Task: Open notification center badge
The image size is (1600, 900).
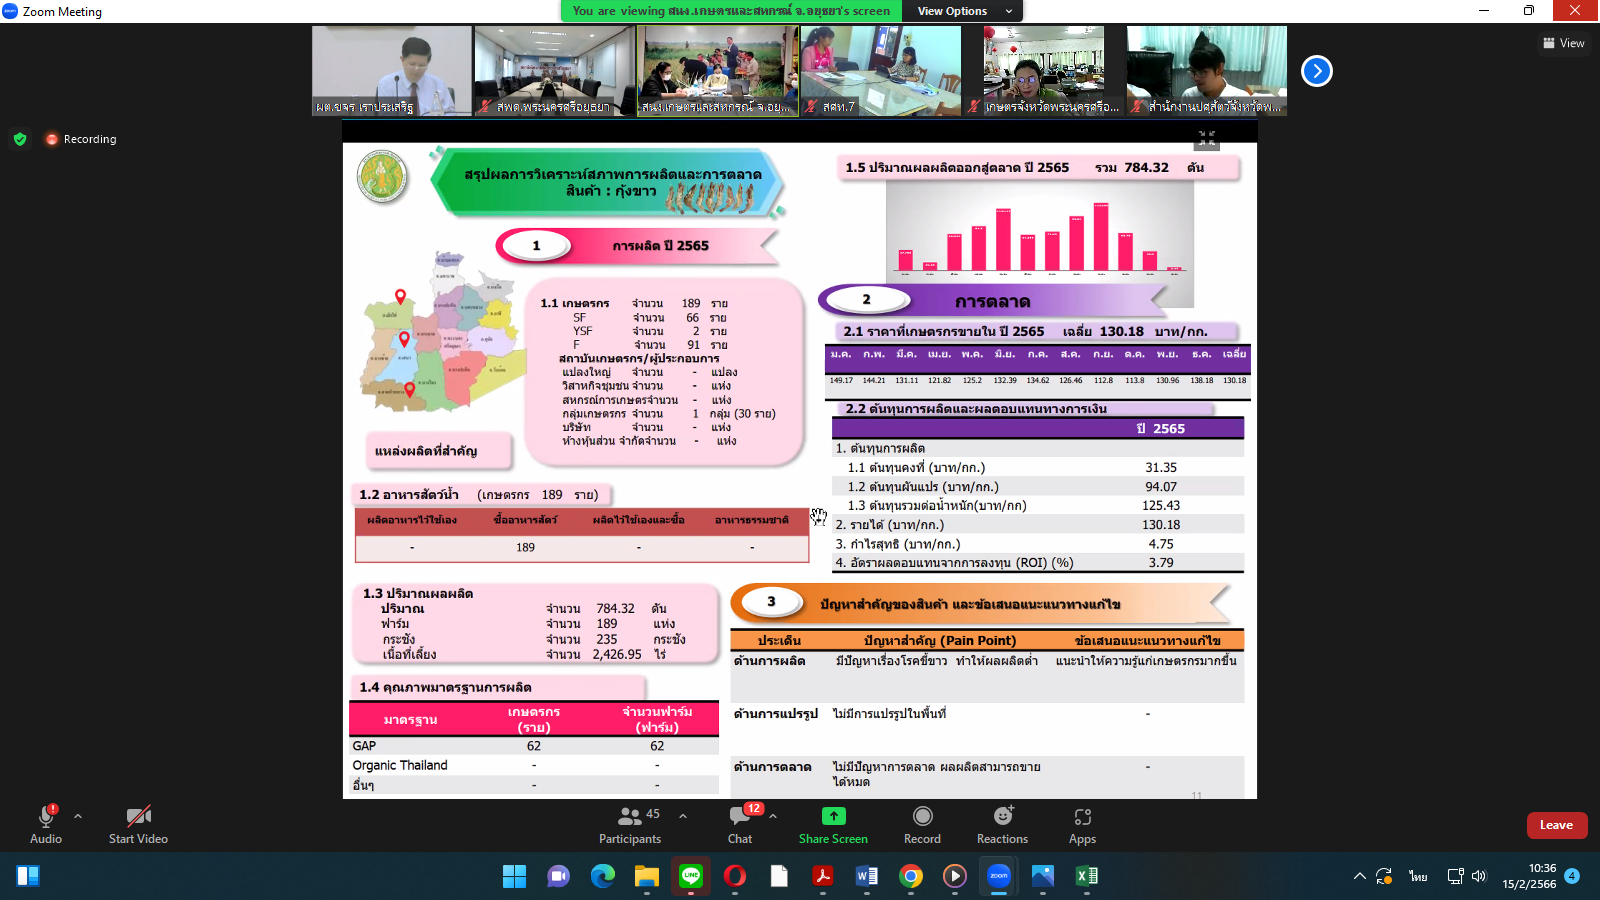Action: click(x=1572, y=876)
